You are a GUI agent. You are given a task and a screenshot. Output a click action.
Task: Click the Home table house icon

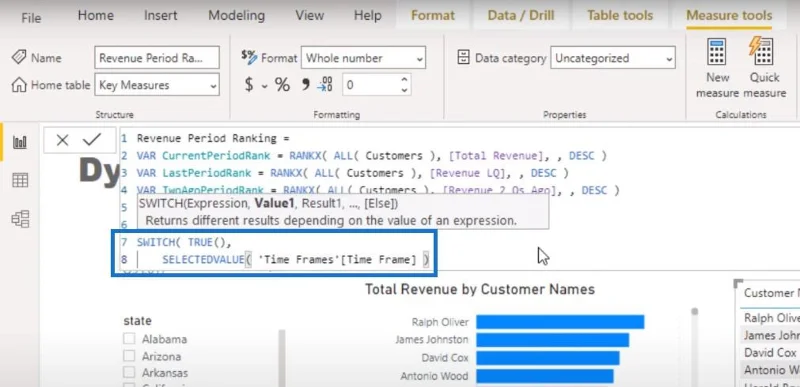coord(19,85)
